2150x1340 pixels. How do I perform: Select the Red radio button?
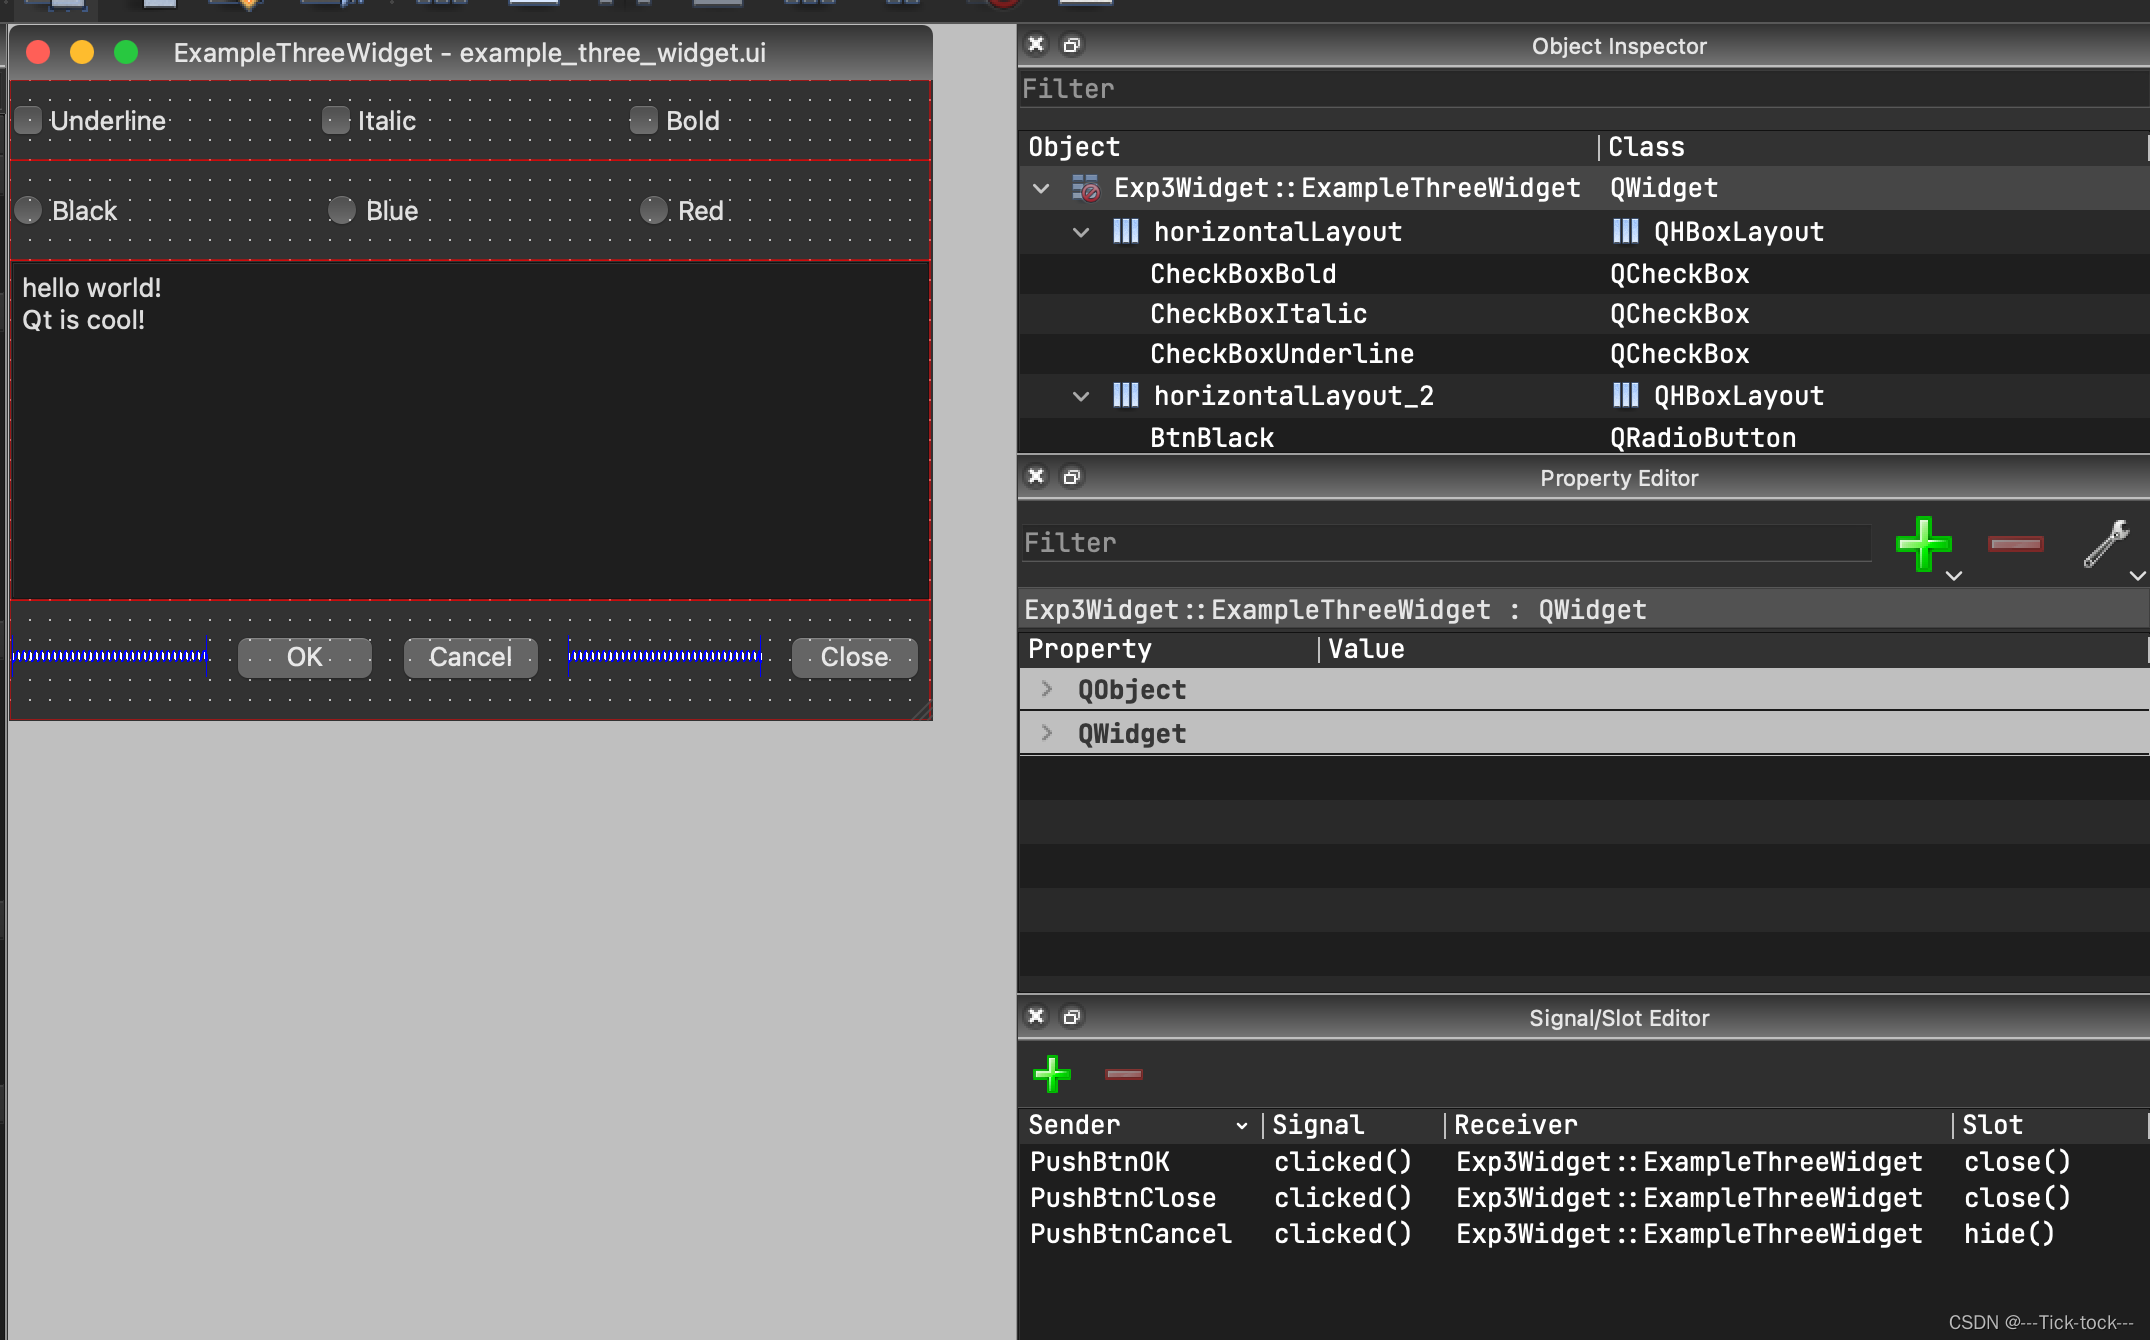pos(652,210)
